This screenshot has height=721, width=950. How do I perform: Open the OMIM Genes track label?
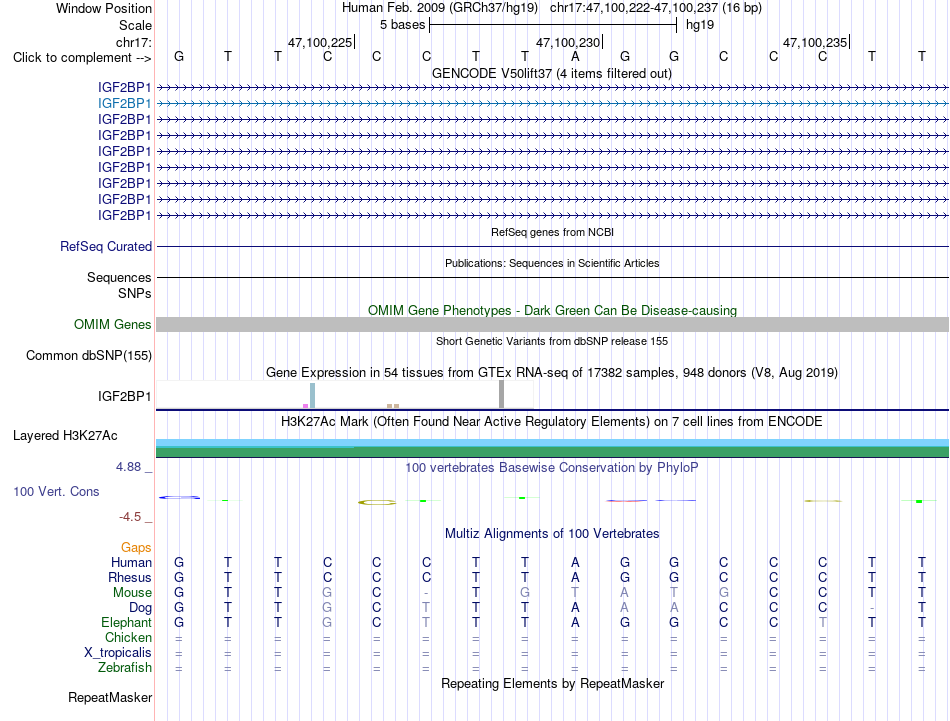click(x=113, y=325)
